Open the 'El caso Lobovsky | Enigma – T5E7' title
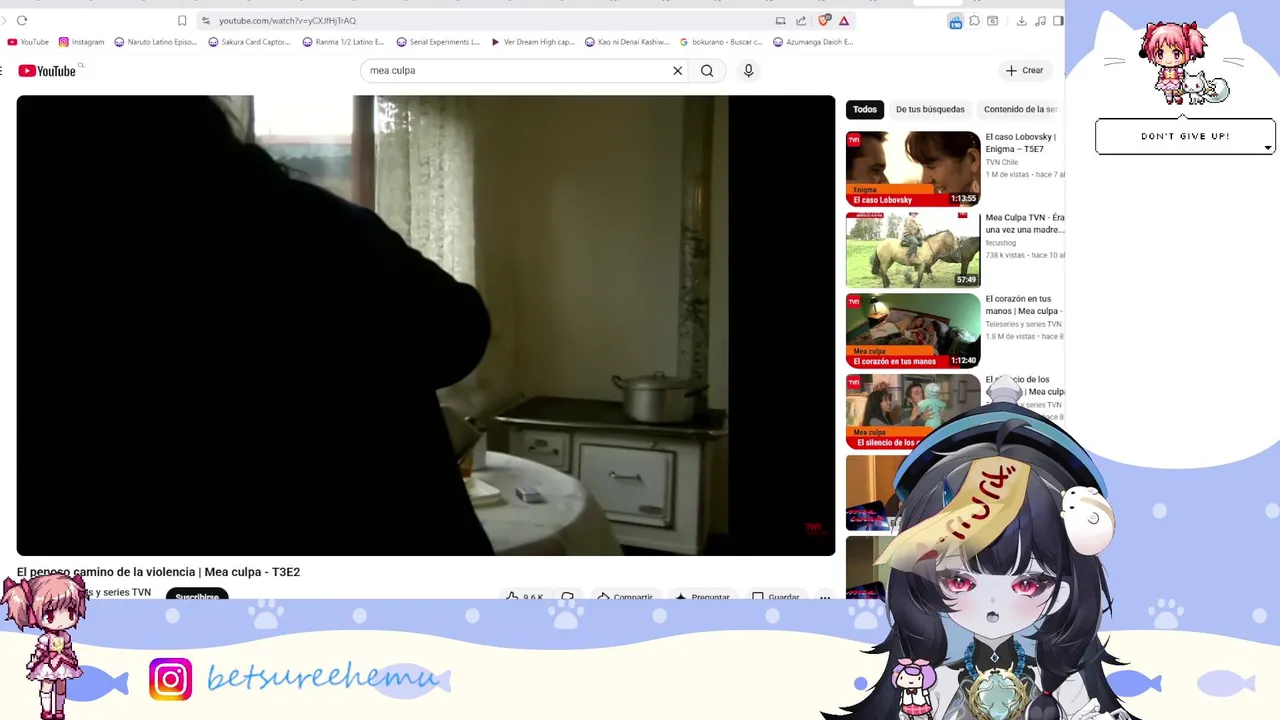Screen dimensions: 1280x720 [1021, 143]
